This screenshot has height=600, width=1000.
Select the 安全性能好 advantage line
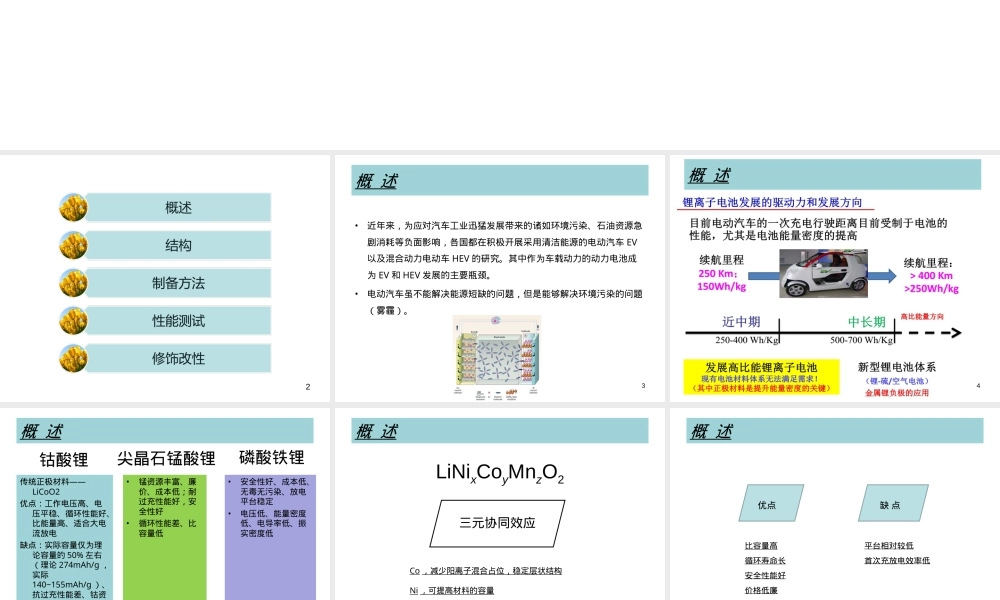765,575
